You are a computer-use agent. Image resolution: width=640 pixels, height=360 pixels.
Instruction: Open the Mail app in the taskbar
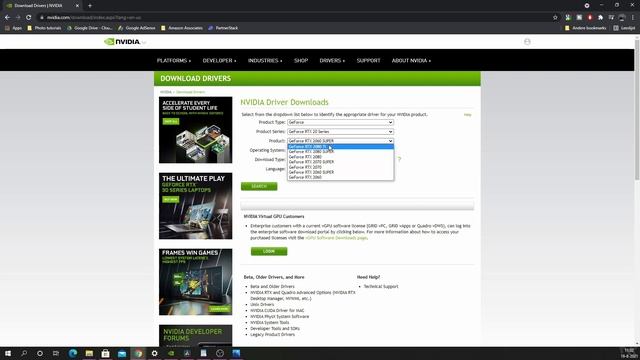122,353
